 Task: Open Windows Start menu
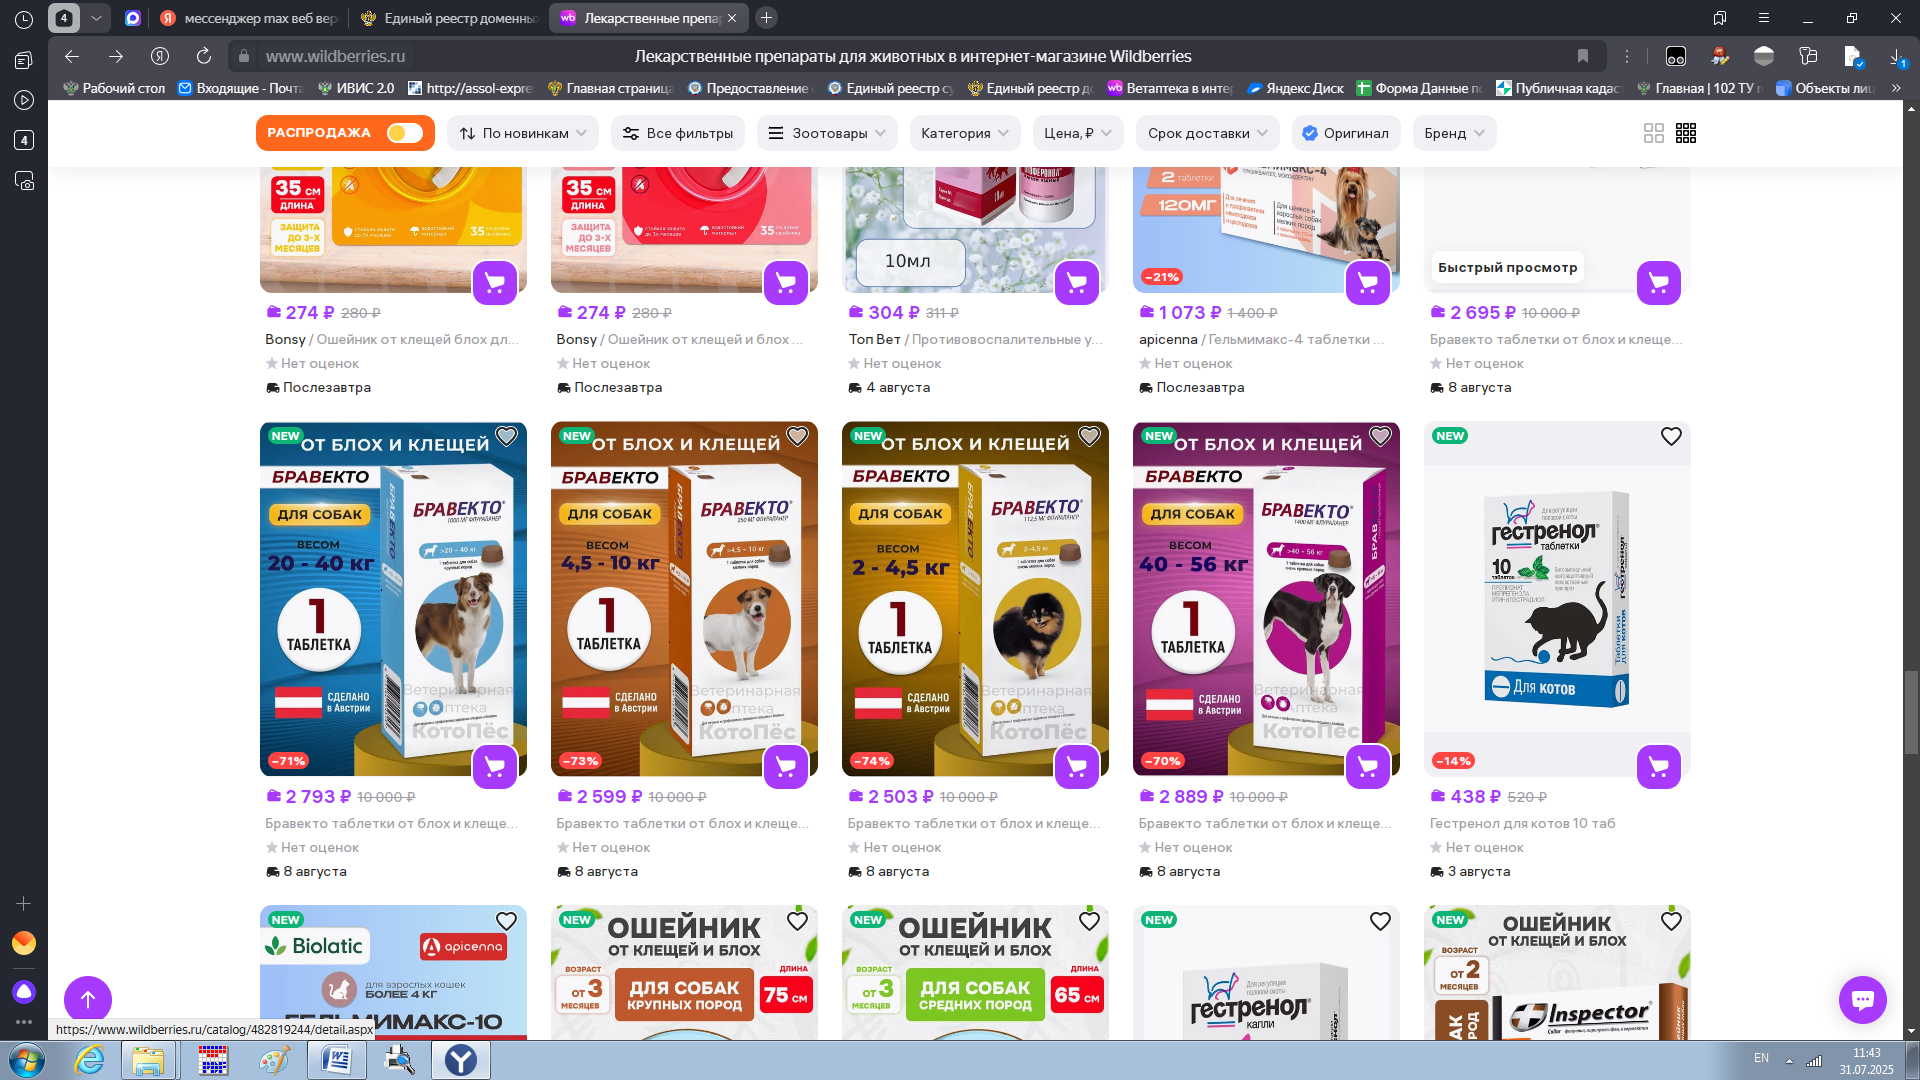pyautogui.click(x=27, y=1060)
